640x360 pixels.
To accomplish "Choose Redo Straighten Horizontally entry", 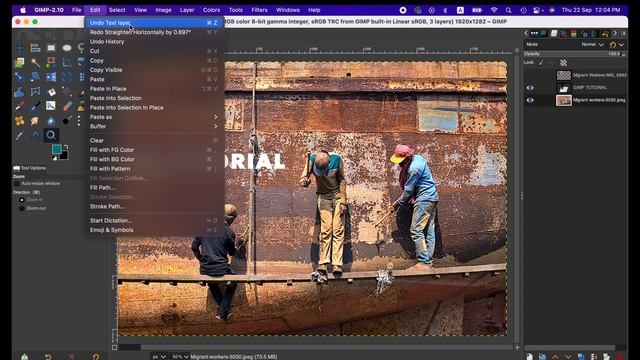I will (x=153, y=32).
